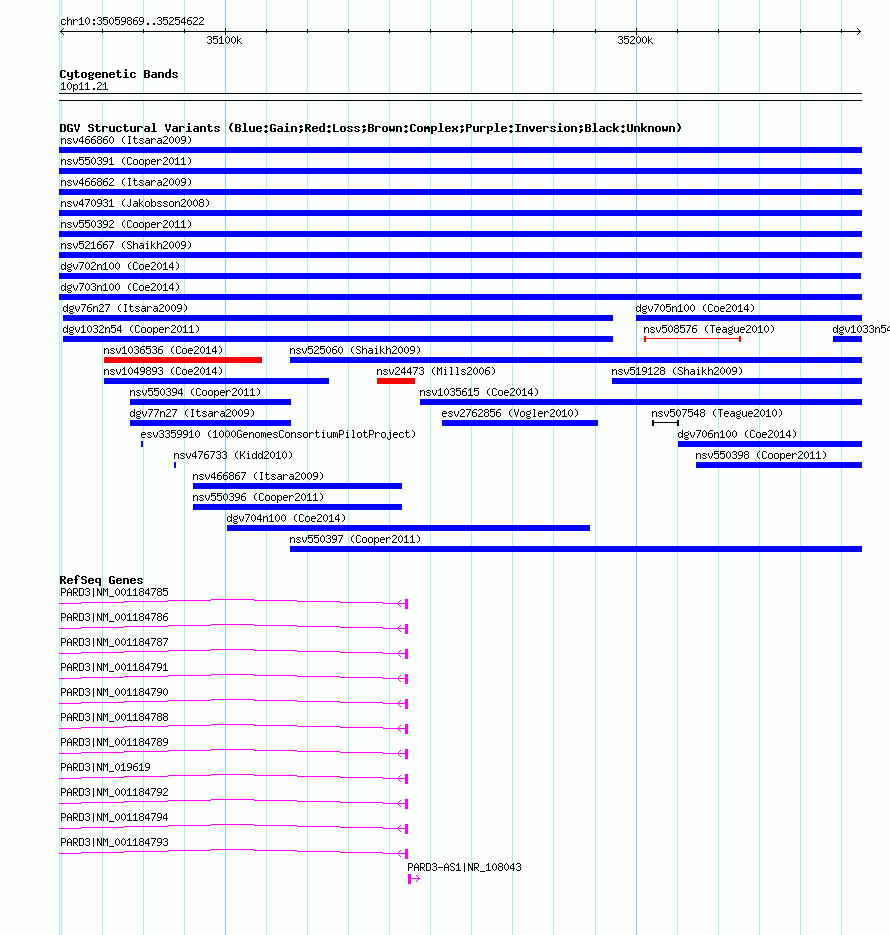Click esv3359910 1000GenomesConsortiumPilotProject label

pyautogui.click(x=278, y=434)
